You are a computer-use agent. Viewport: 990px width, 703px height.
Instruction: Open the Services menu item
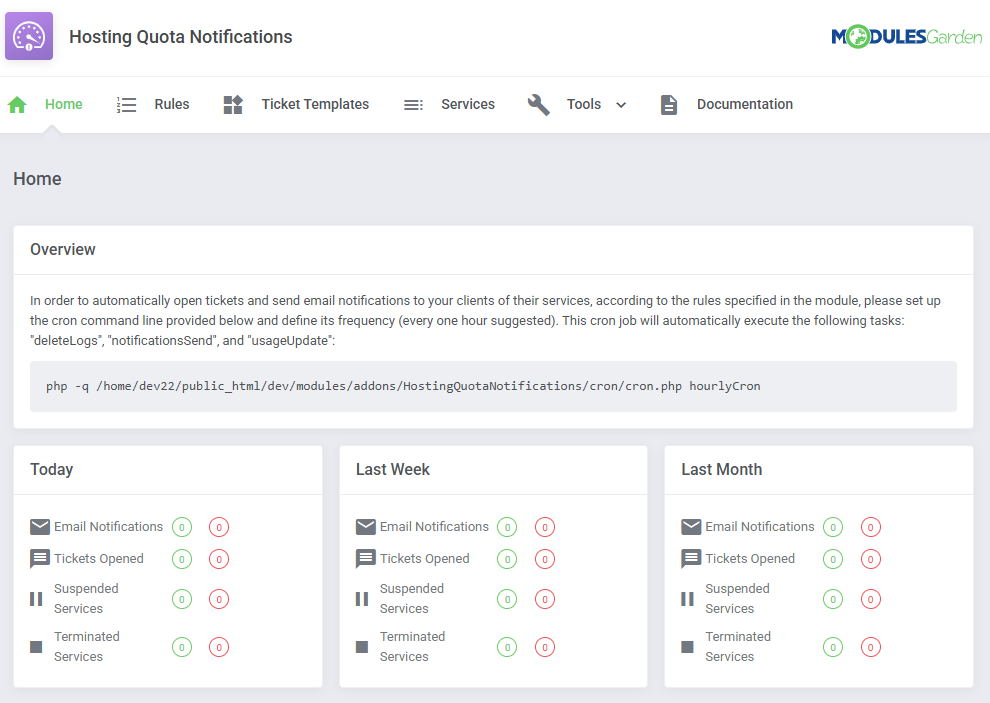pyautogui.click(x=468, y=104)
